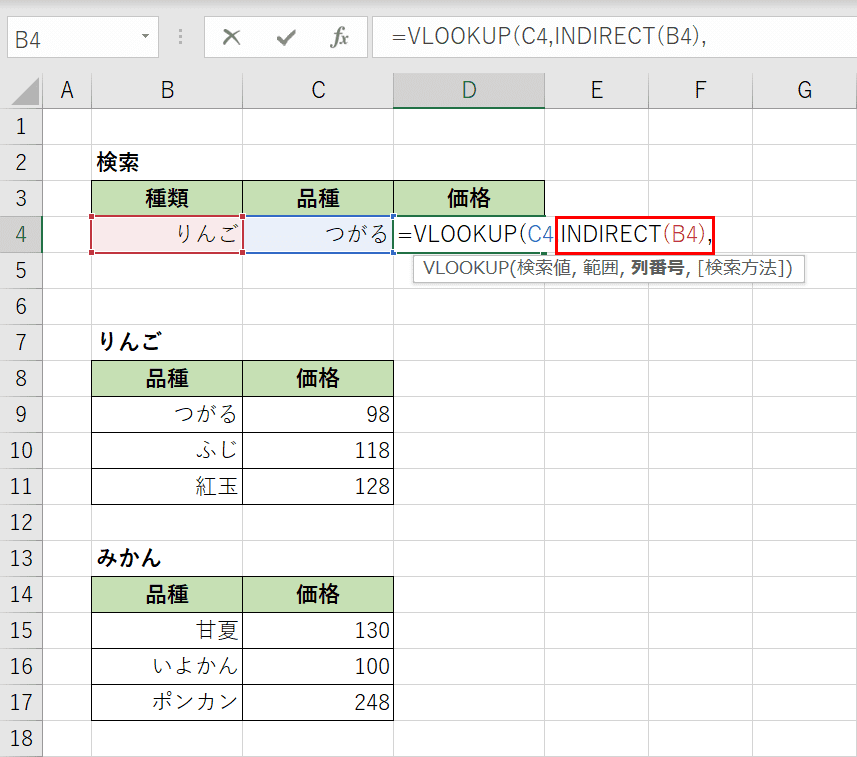Select cell 甘夏
The width and height of the screenshot is (857, 757).
167,630
